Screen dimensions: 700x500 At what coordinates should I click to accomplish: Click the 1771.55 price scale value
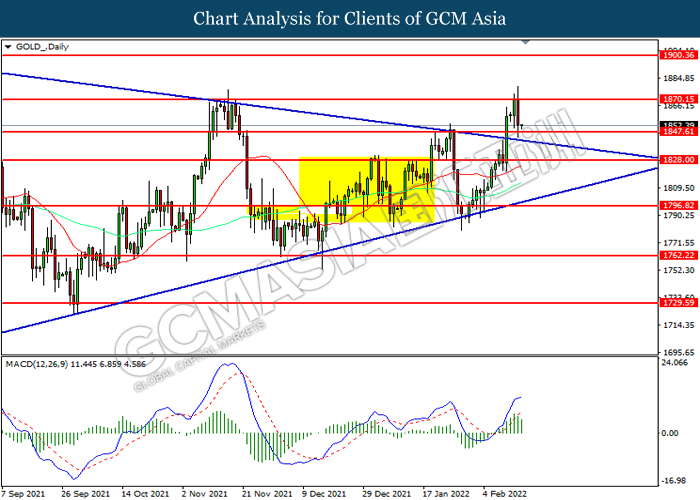(x=679, y=243)
